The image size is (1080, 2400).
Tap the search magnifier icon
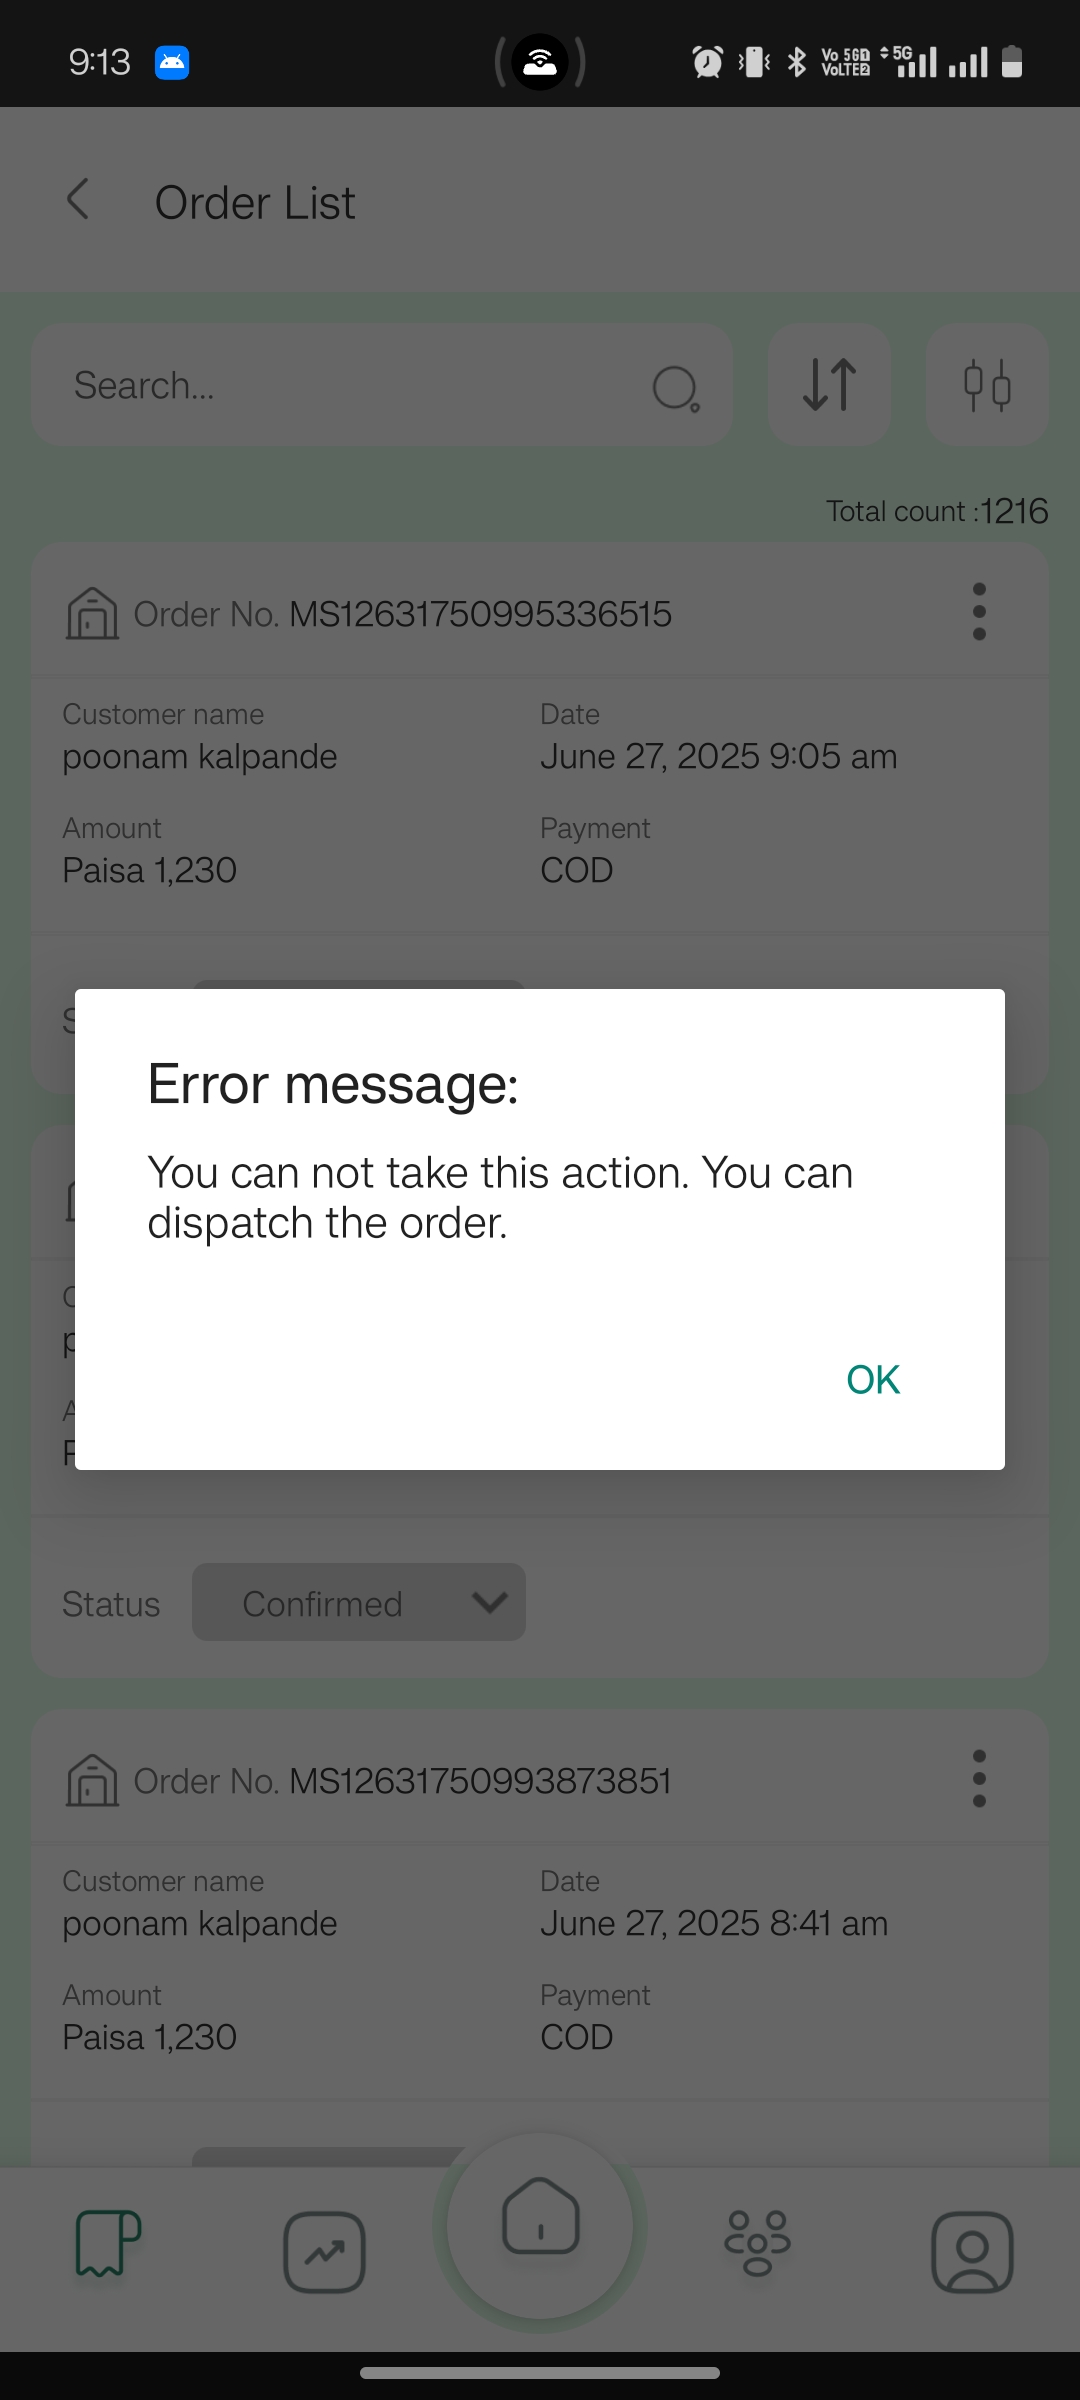[676, 388]
